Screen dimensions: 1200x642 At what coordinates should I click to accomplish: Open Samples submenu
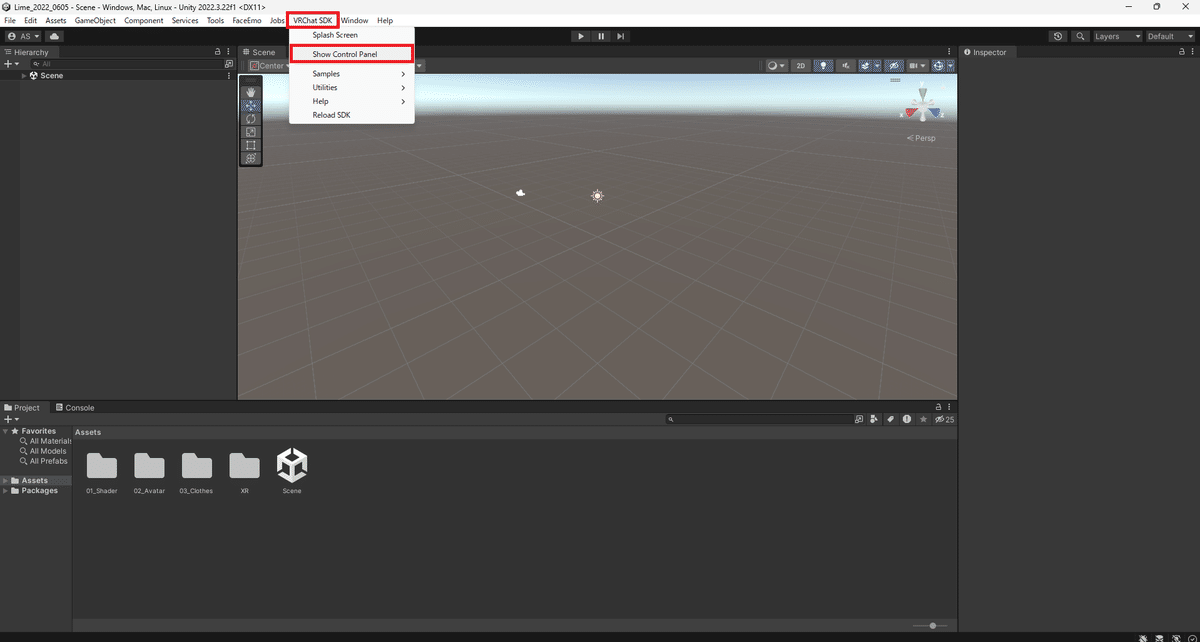[x=352, y=74]
